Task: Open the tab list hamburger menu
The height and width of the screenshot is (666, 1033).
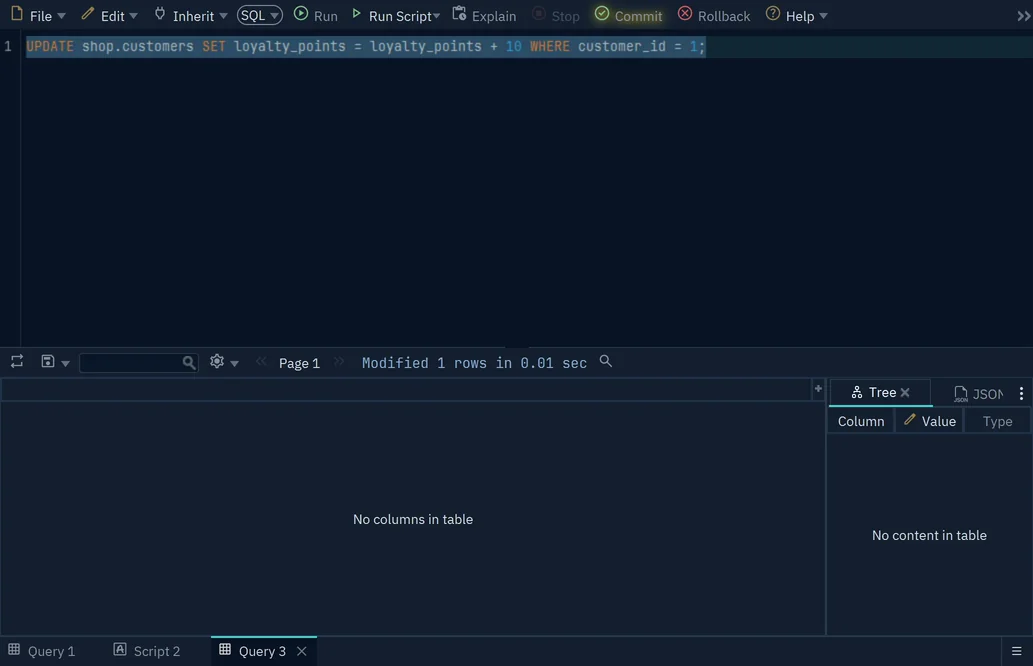Action: [x=1017, y=651]
